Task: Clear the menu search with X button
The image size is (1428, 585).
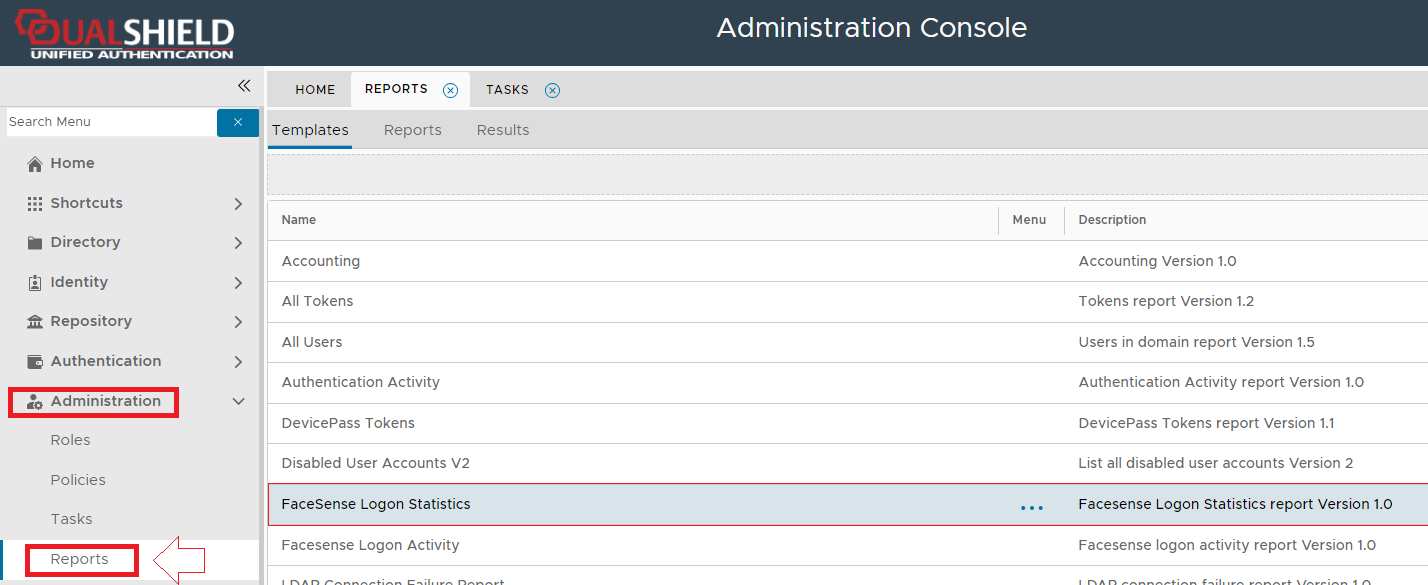Action: 238,122
